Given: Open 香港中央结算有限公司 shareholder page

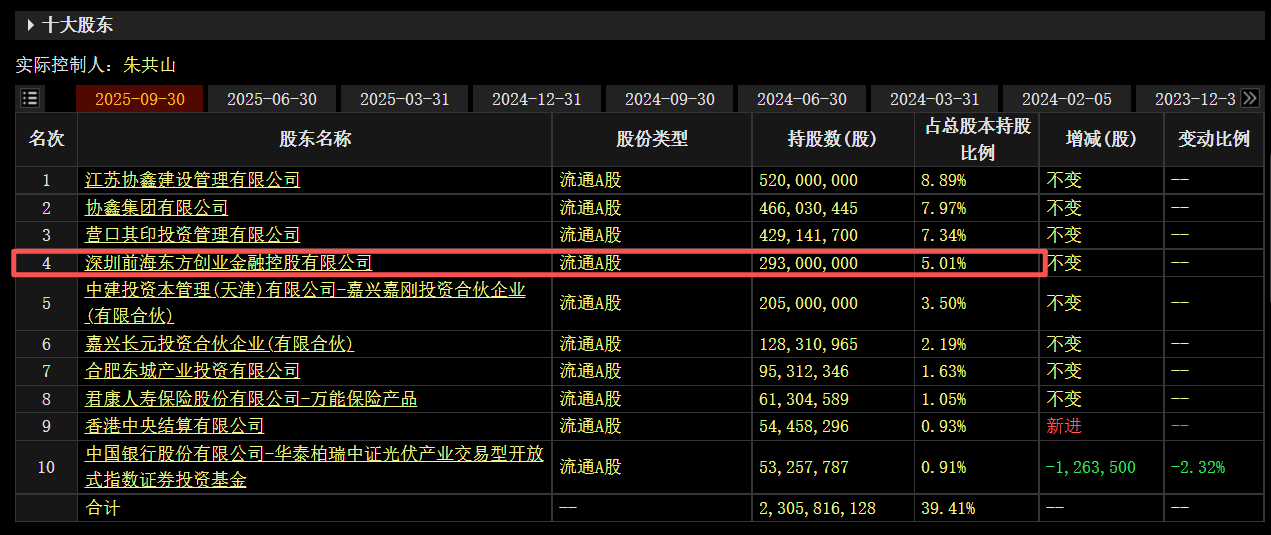Looking at the screenshot, I should pos(174,426).
